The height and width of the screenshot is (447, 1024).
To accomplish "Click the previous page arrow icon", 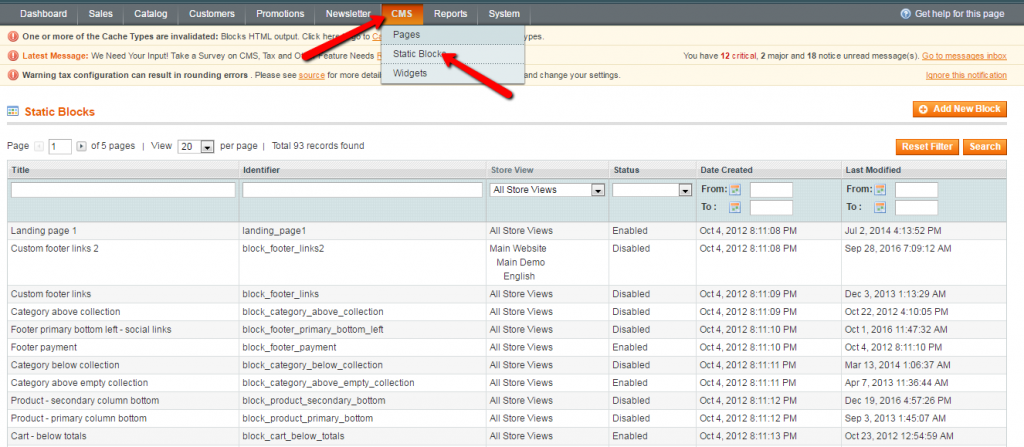I will coord(39,146).
